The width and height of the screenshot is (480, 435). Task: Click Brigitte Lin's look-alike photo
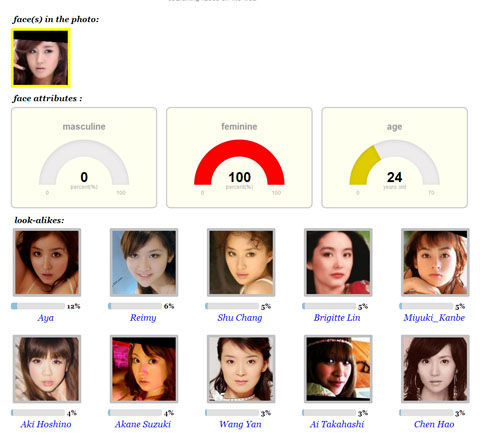(338, 262)
